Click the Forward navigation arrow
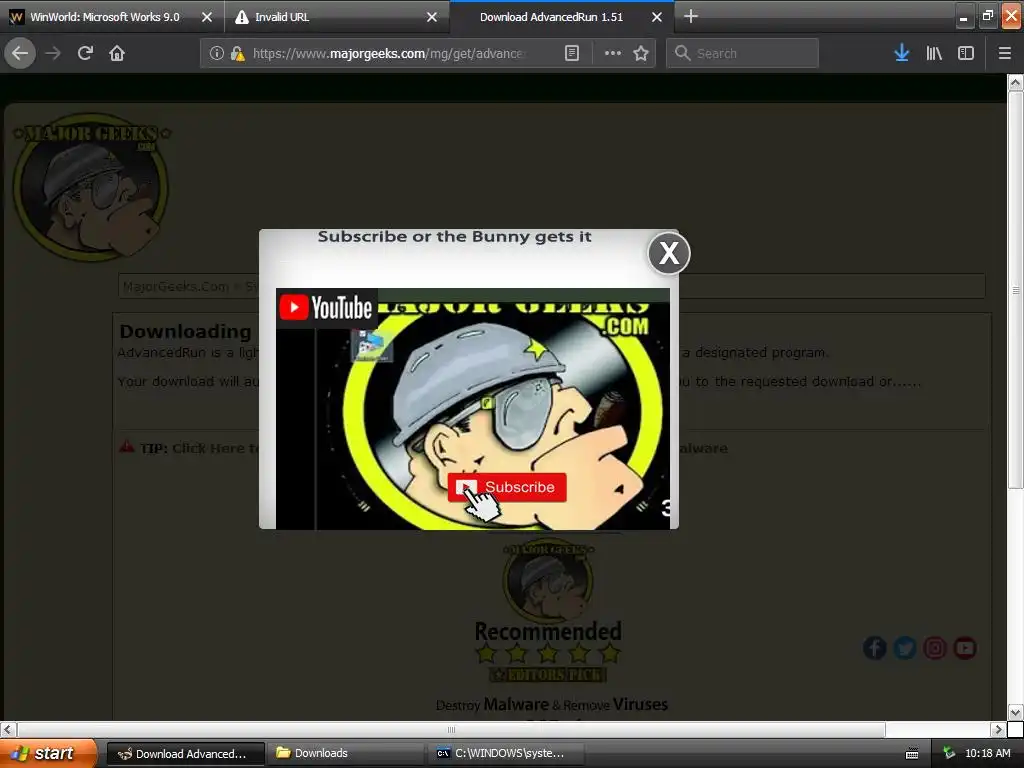The width and height of the screenshot is (1024, 768). pyautogui.click(x=53, y=53)
